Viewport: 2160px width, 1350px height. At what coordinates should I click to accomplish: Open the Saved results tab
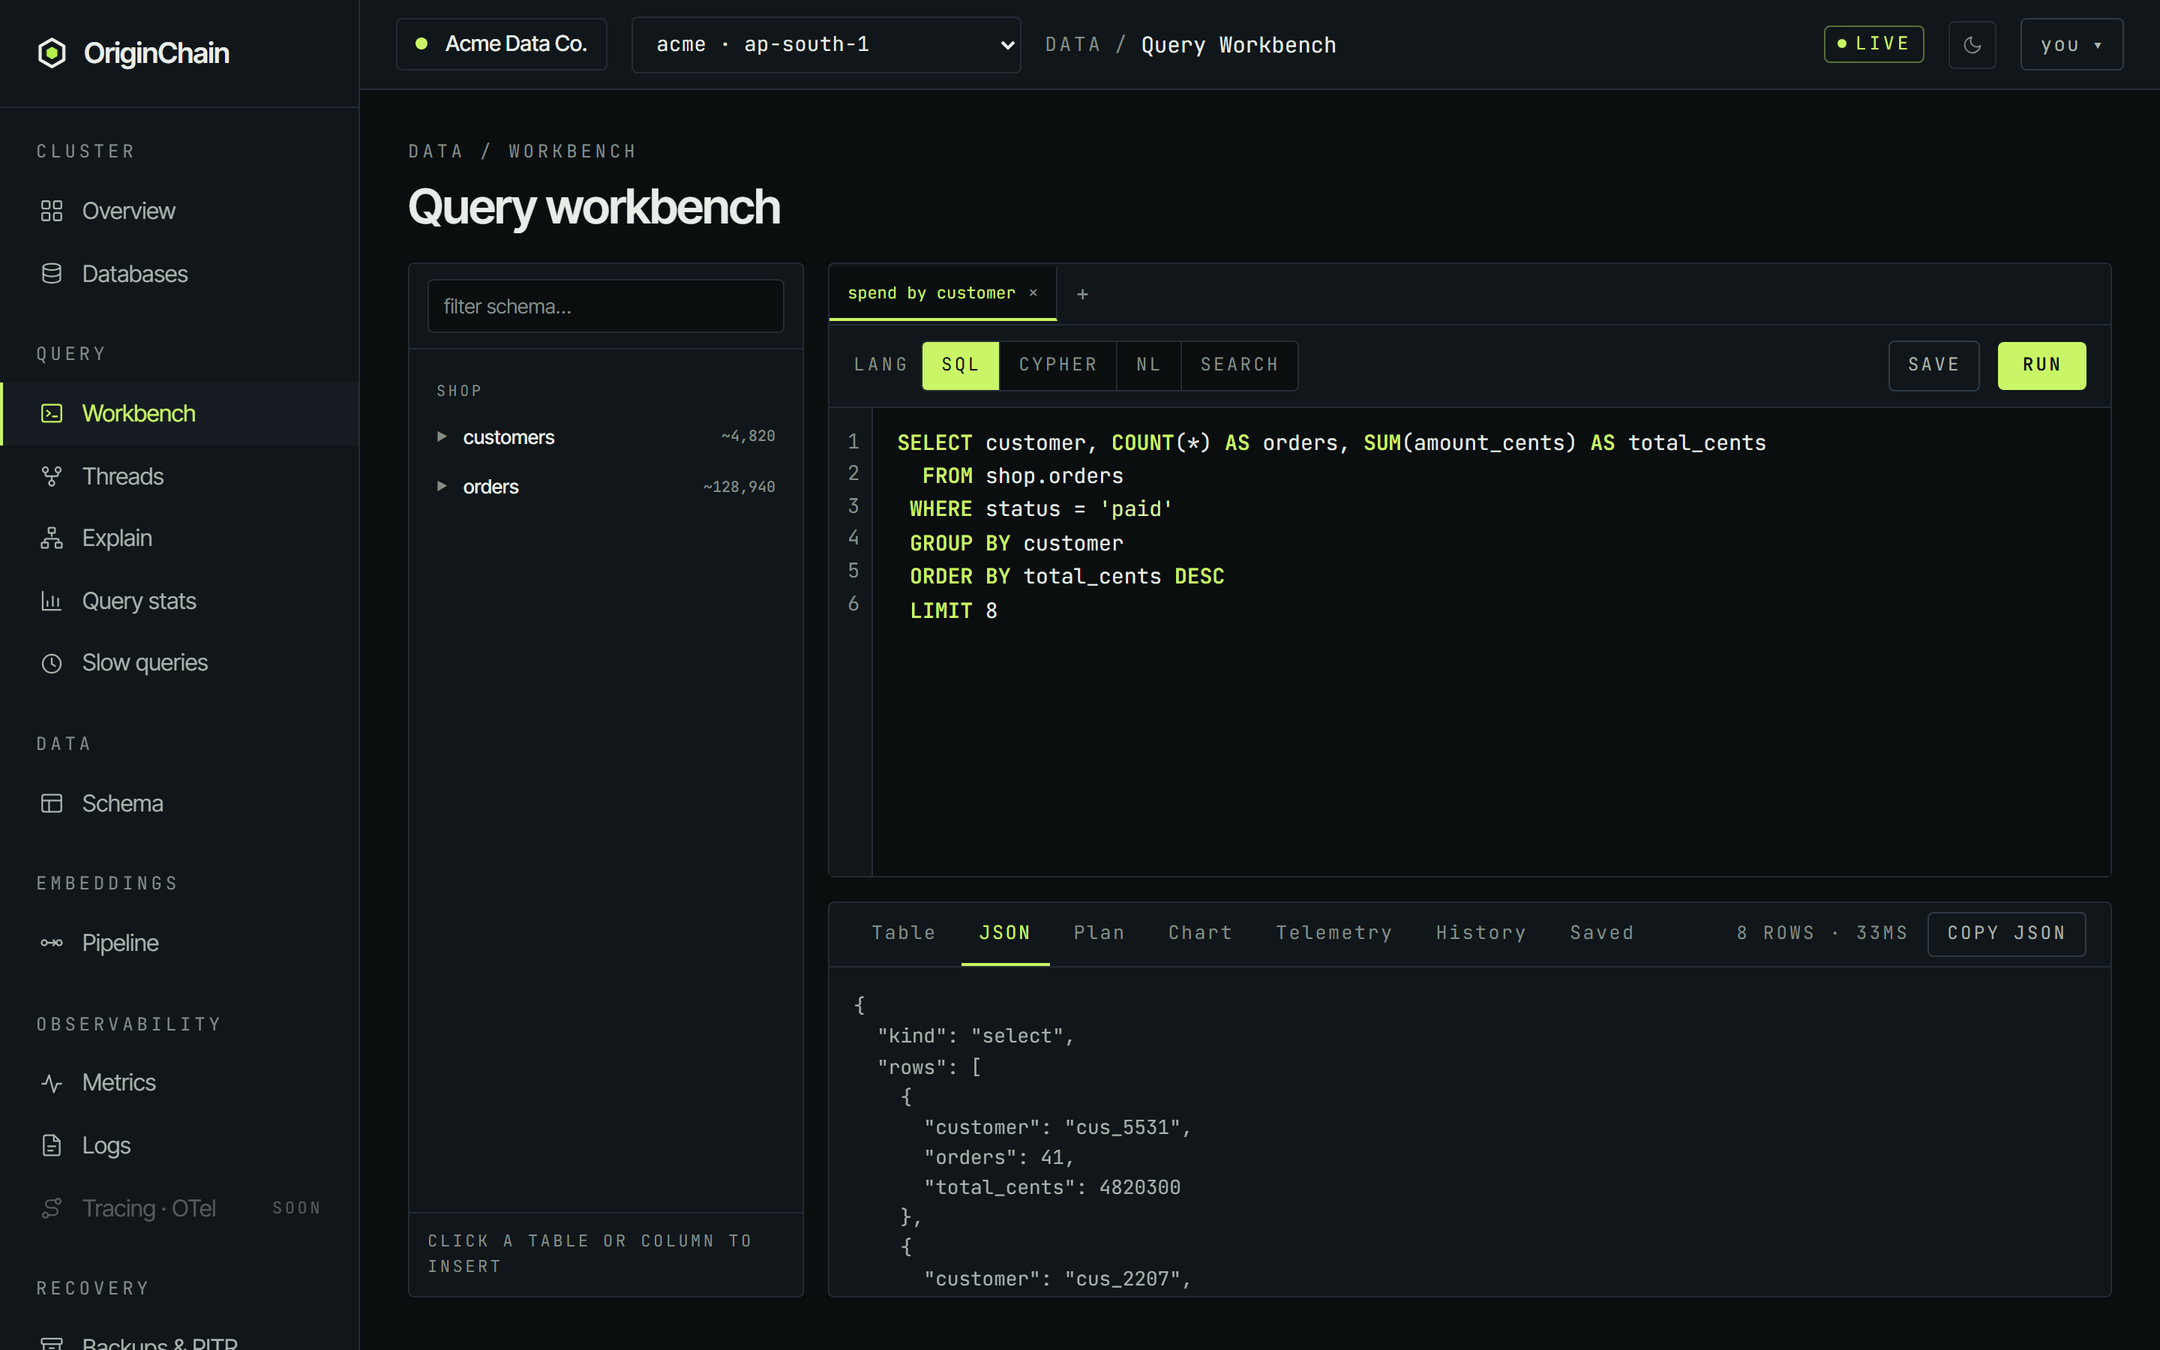pos(1601,933)
